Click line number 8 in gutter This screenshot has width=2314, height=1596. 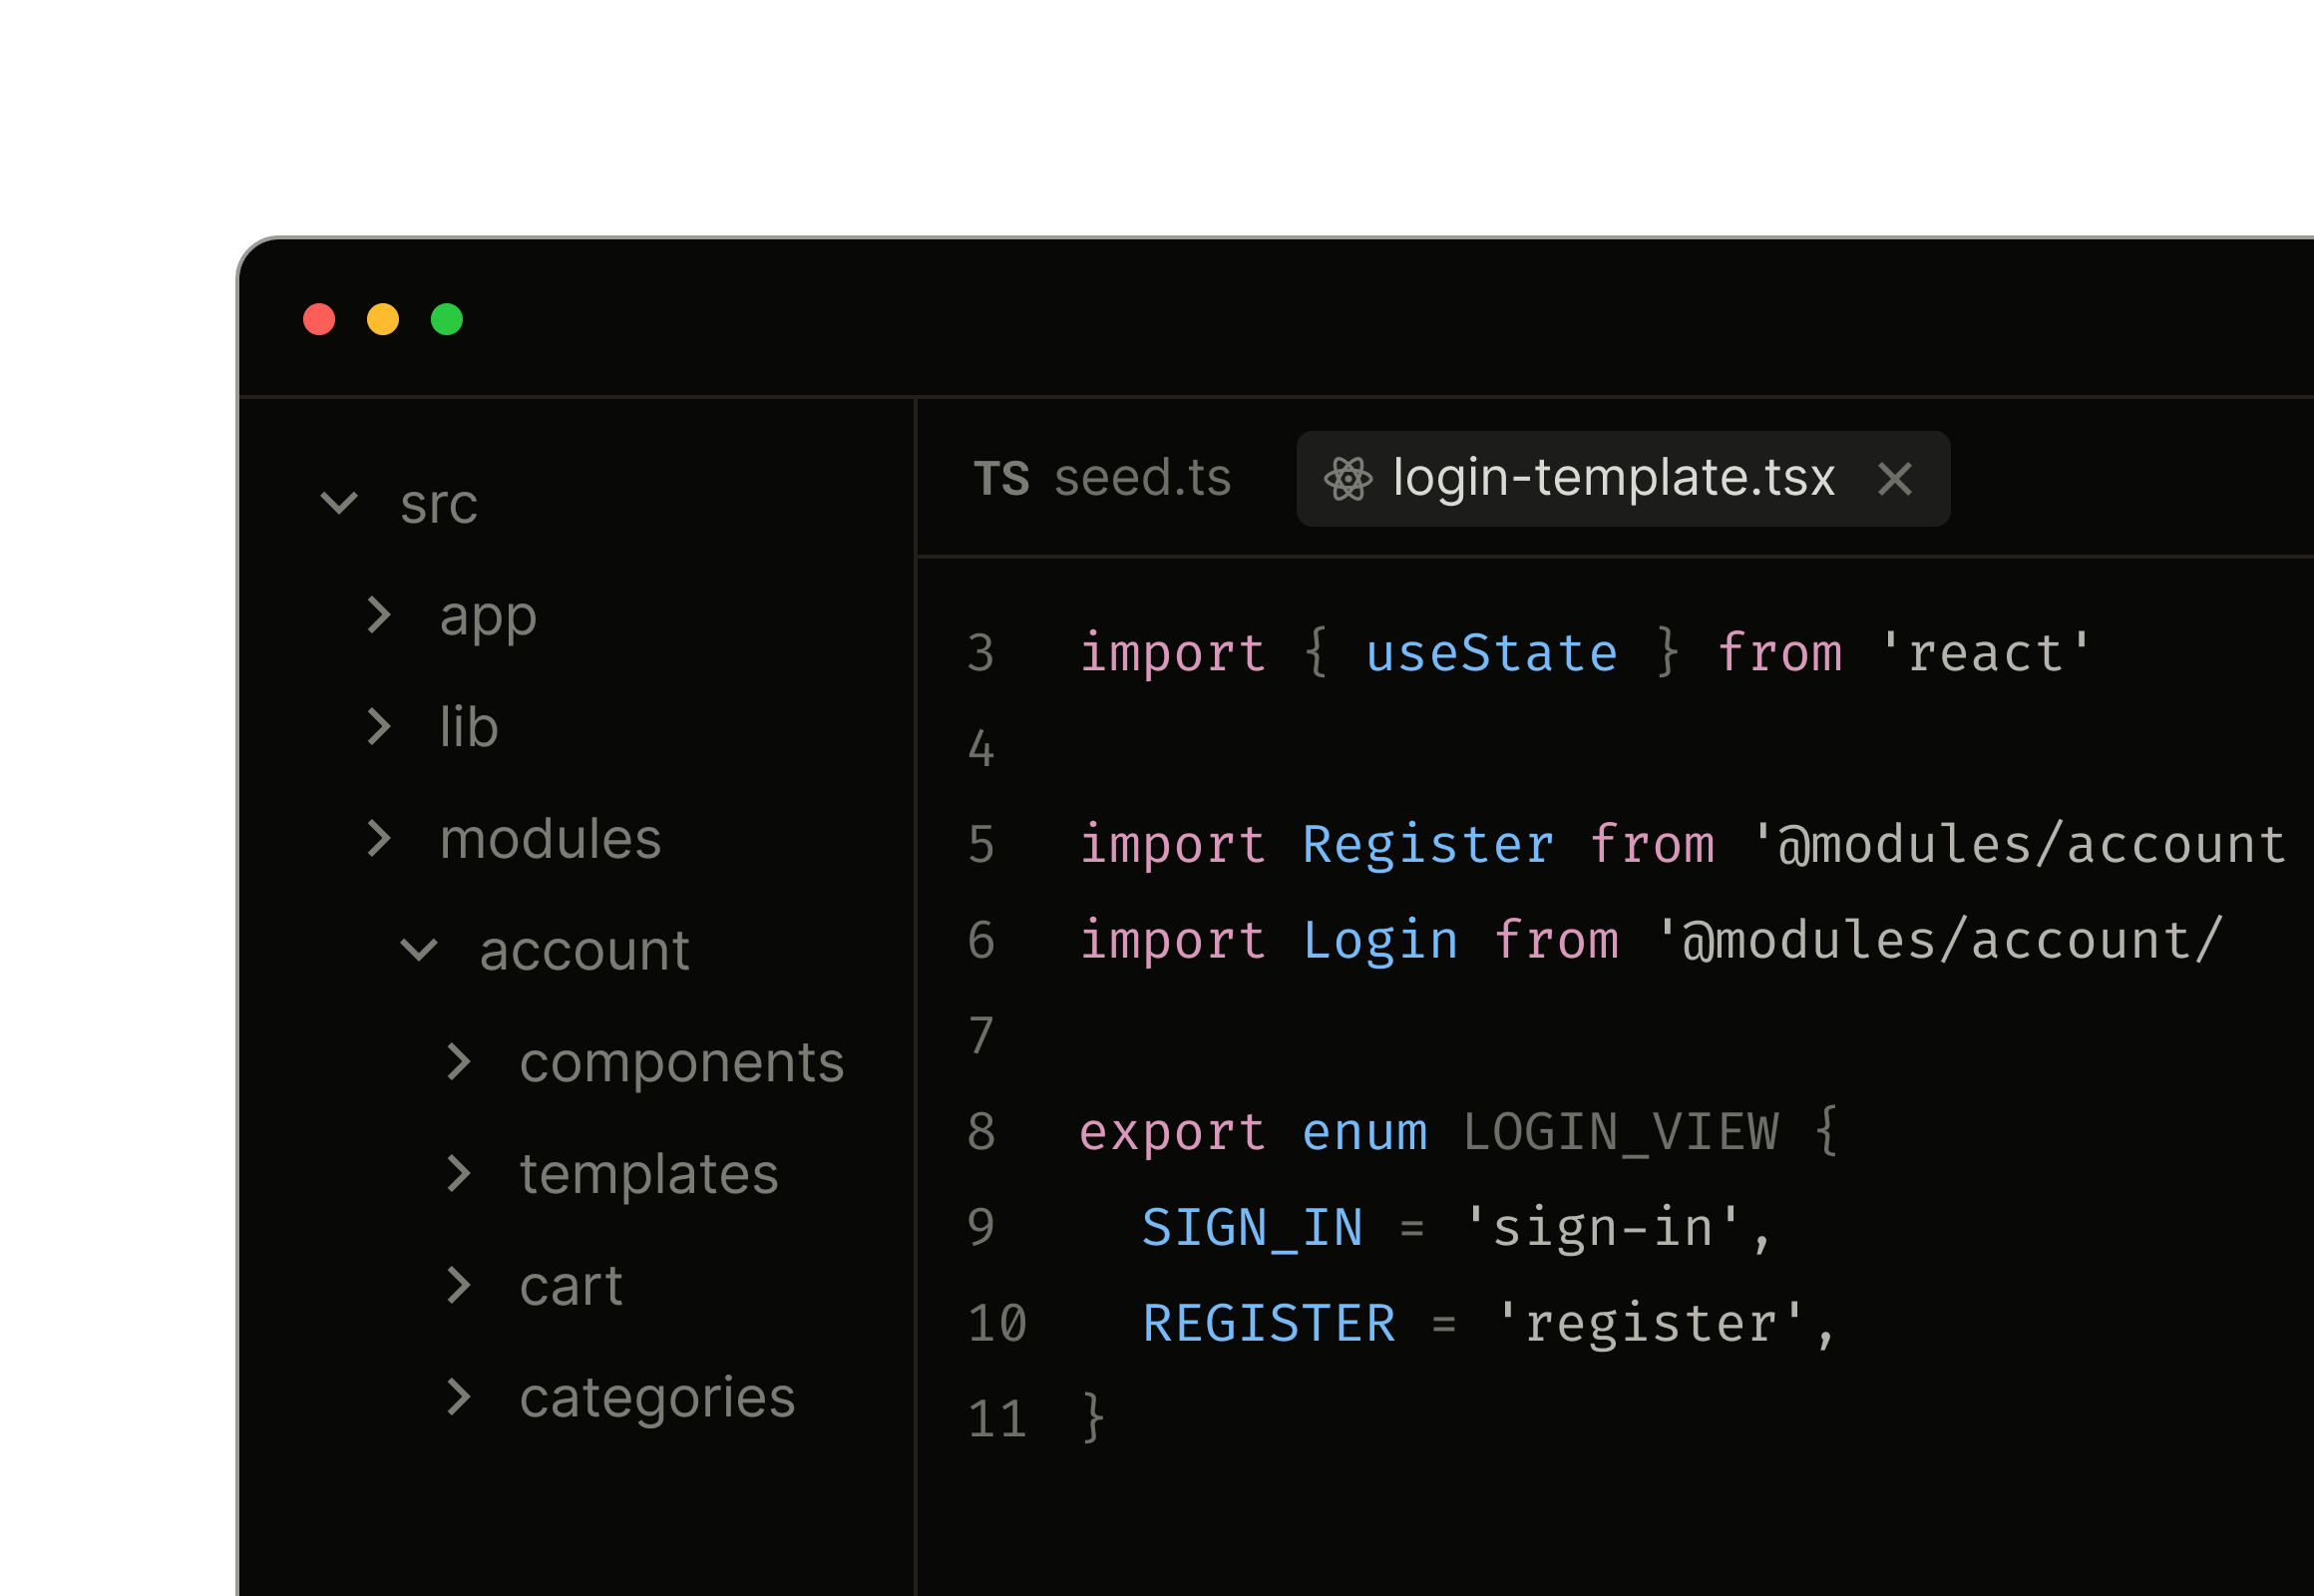(x=981, y=1133)
